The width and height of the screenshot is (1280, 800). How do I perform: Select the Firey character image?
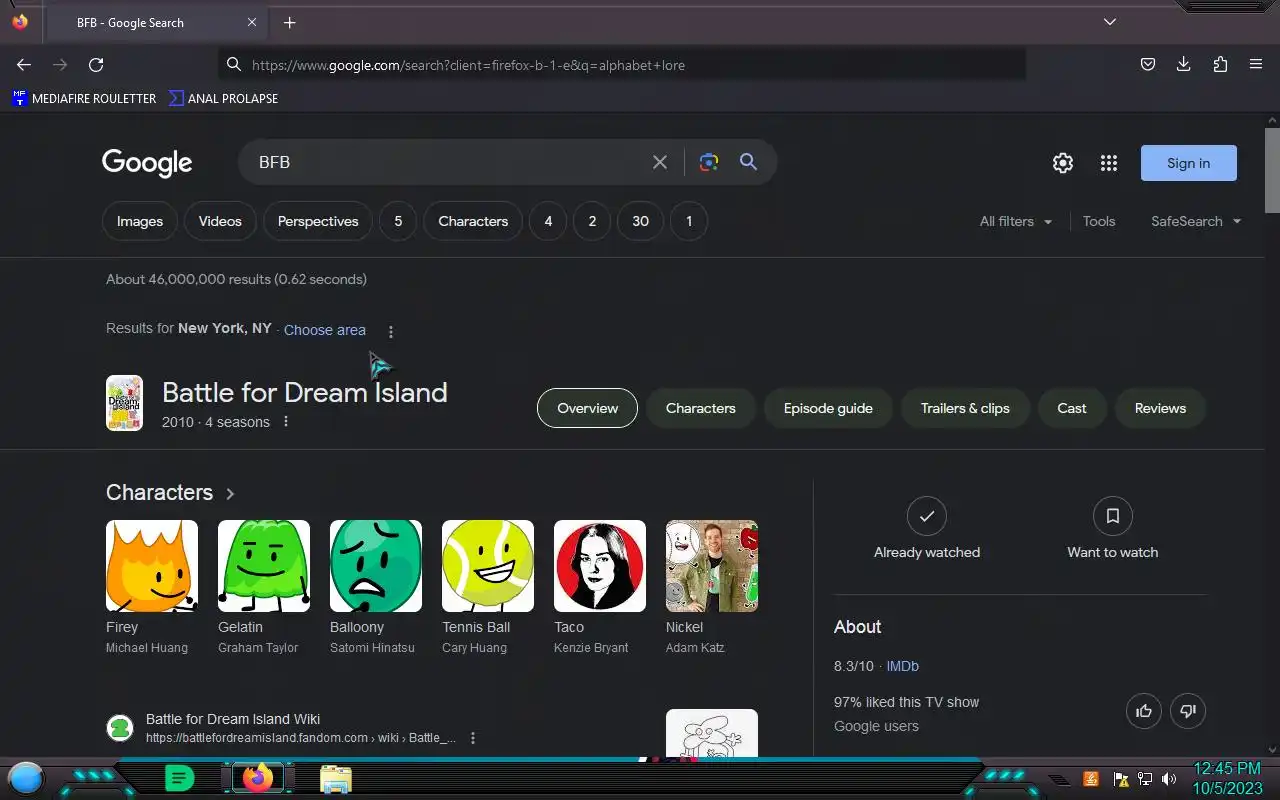pos(152,566)
